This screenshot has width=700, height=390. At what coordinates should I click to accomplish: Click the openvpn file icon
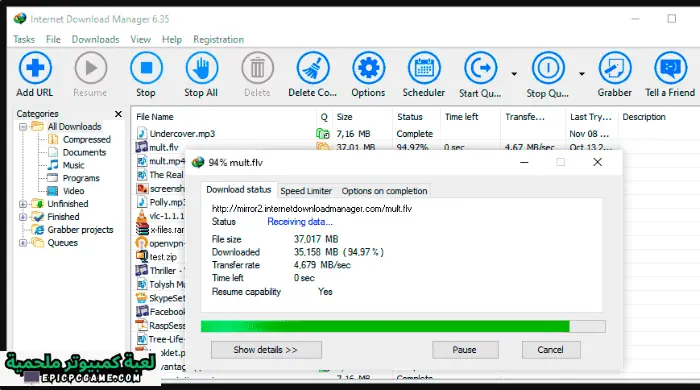pos(142,243)
